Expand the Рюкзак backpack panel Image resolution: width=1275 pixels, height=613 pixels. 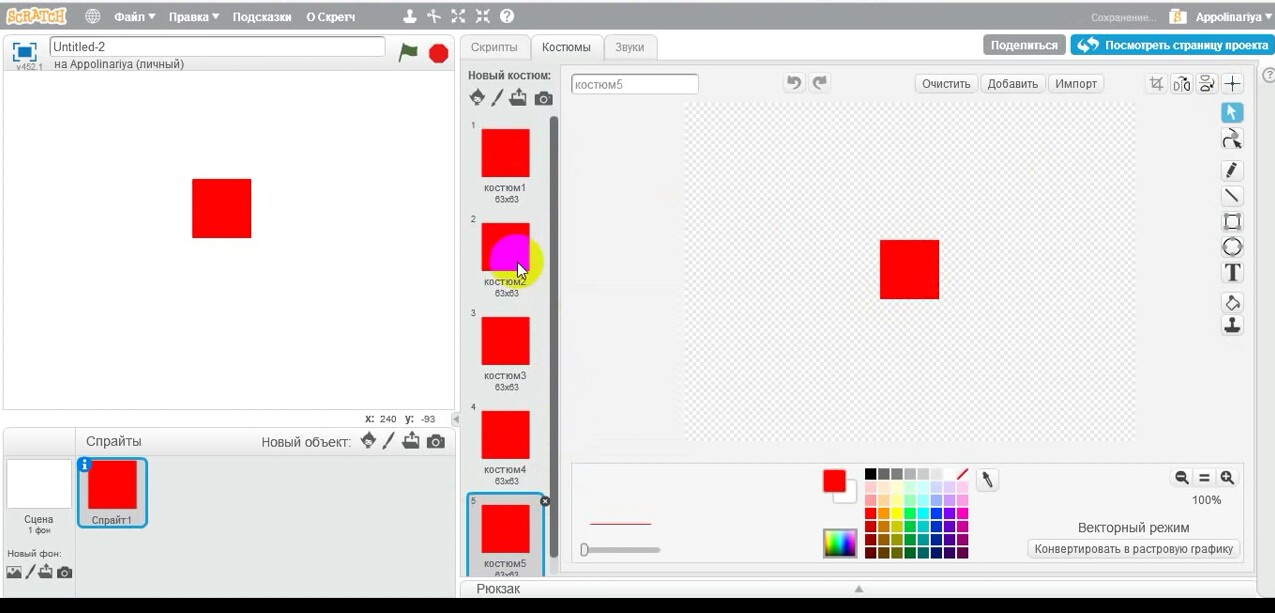pyautogui.click(x=857, y=589)
